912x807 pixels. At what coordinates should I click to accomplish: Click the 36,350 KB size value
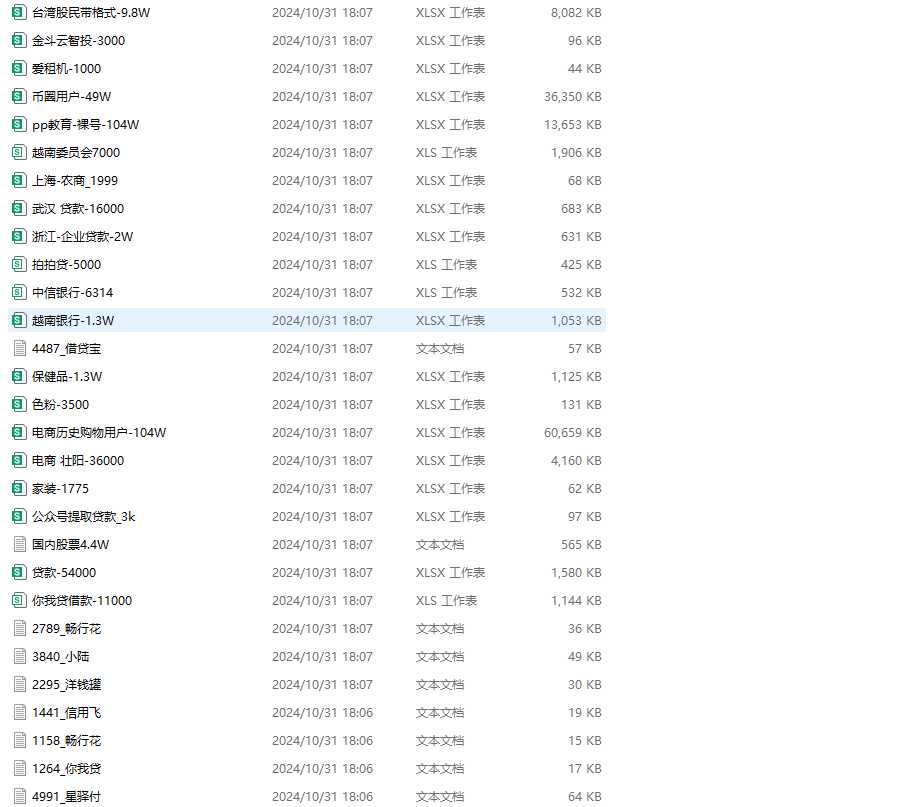pos(572,96)
